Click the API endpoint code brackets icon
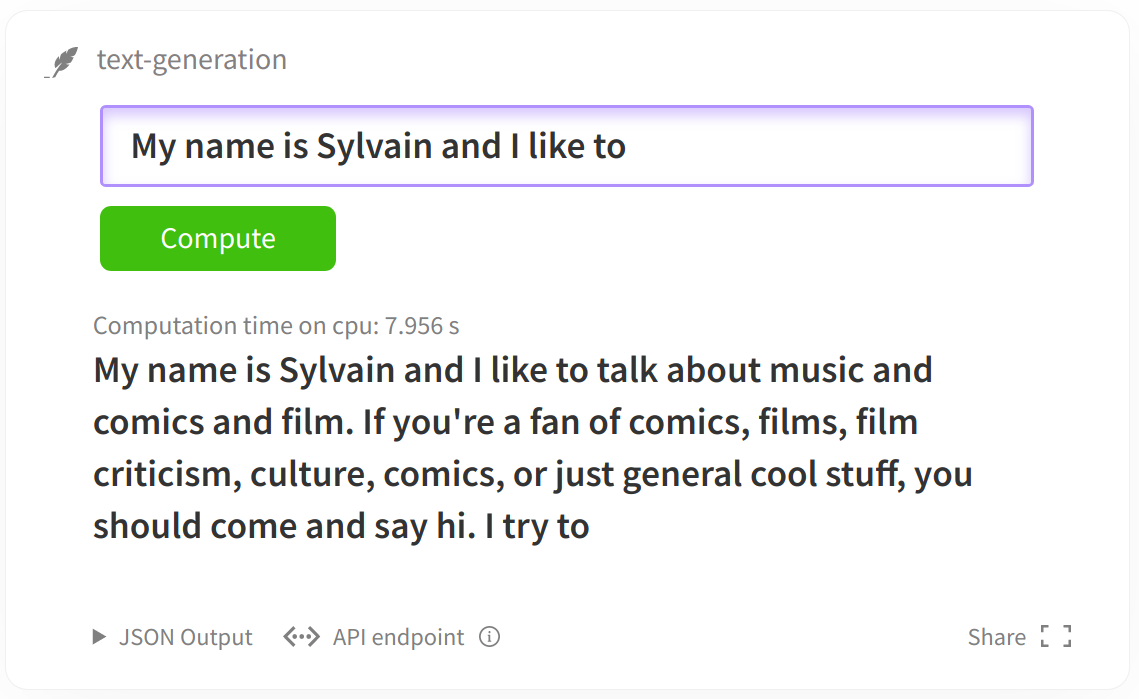The image size is (1139, 699). tap(301, 637)
